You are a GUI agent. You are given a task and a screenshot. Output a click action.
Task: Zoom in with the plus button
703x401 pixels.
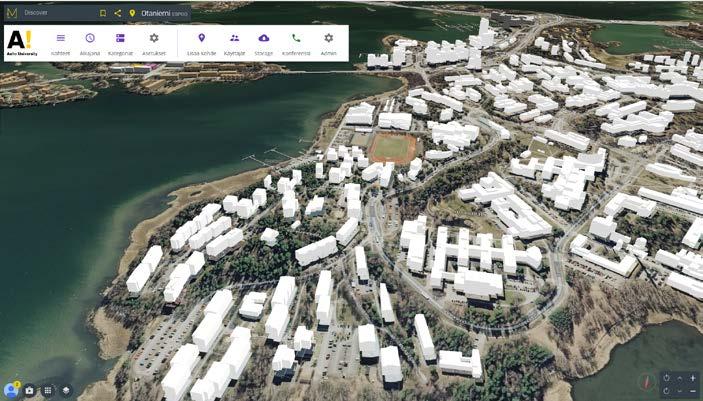coord(693,379)
